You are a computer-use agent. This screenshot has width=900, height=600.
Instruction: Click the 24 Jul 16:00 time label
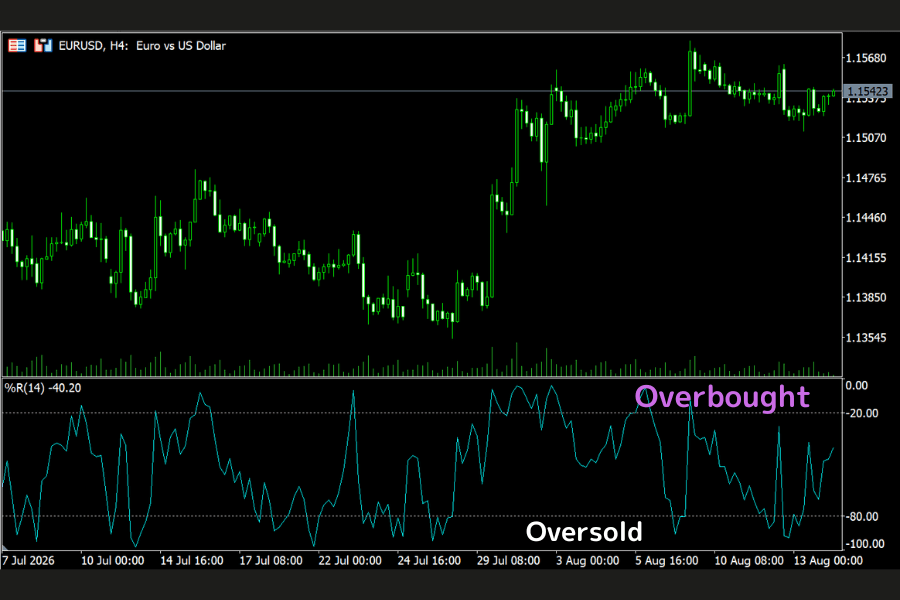click(429, 560)
